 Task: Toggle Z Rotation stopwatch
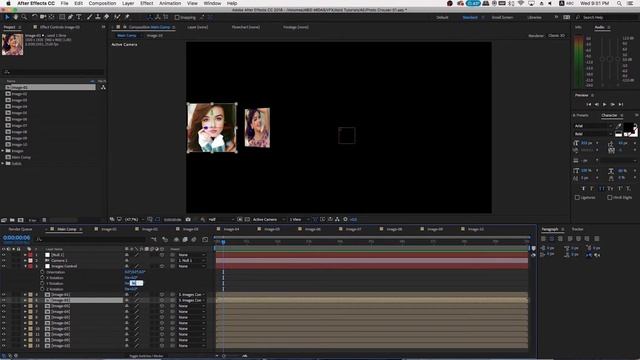click(x=42, y=289)
